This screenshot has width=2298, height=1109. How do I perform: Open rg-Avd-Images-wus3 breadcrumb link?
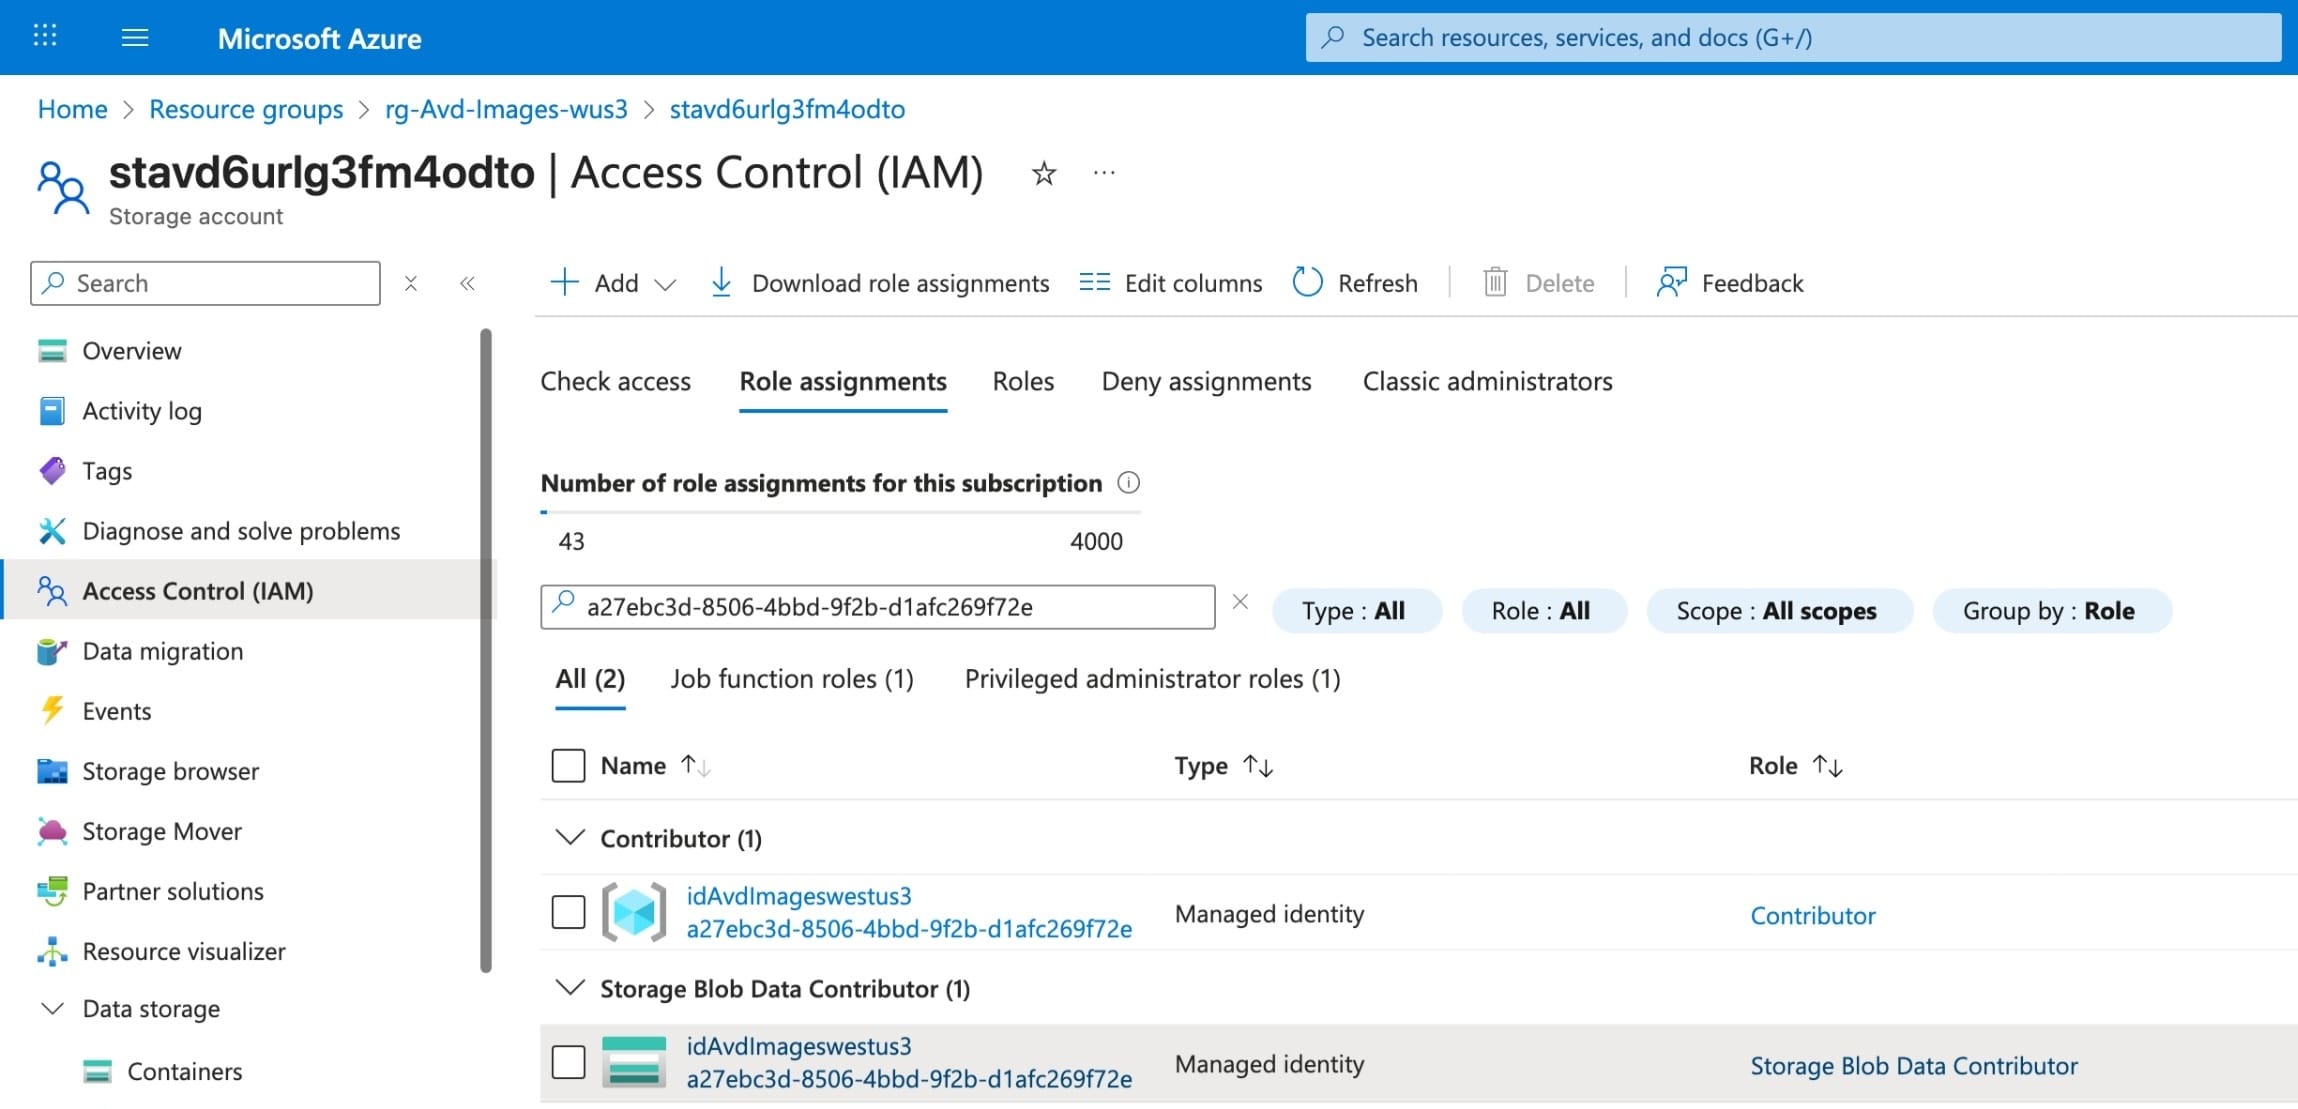click(x=506, y=109)
